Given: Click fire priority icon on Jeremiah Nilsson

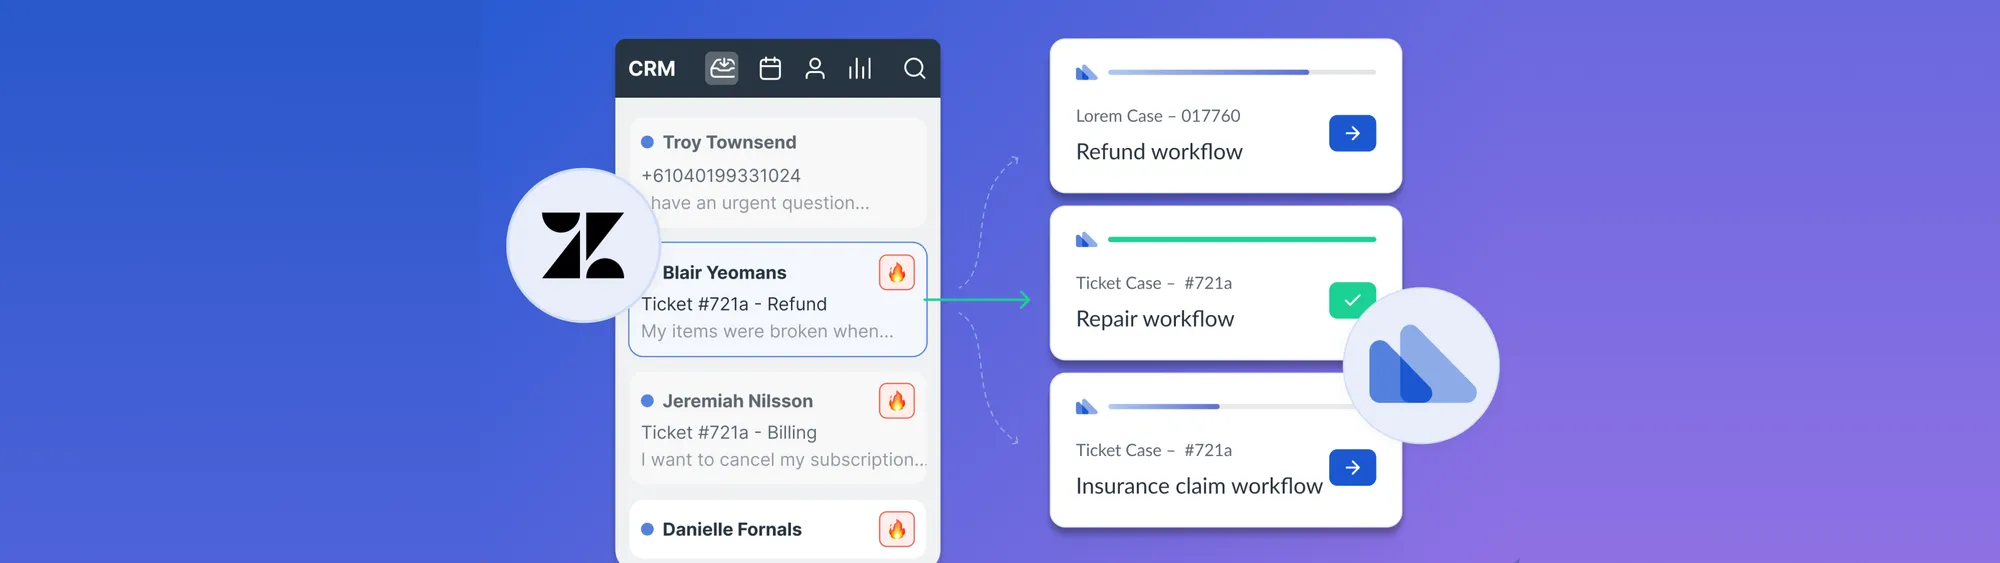Looking at the screenshot, I should pyautogui.click(x=897, y=401).
